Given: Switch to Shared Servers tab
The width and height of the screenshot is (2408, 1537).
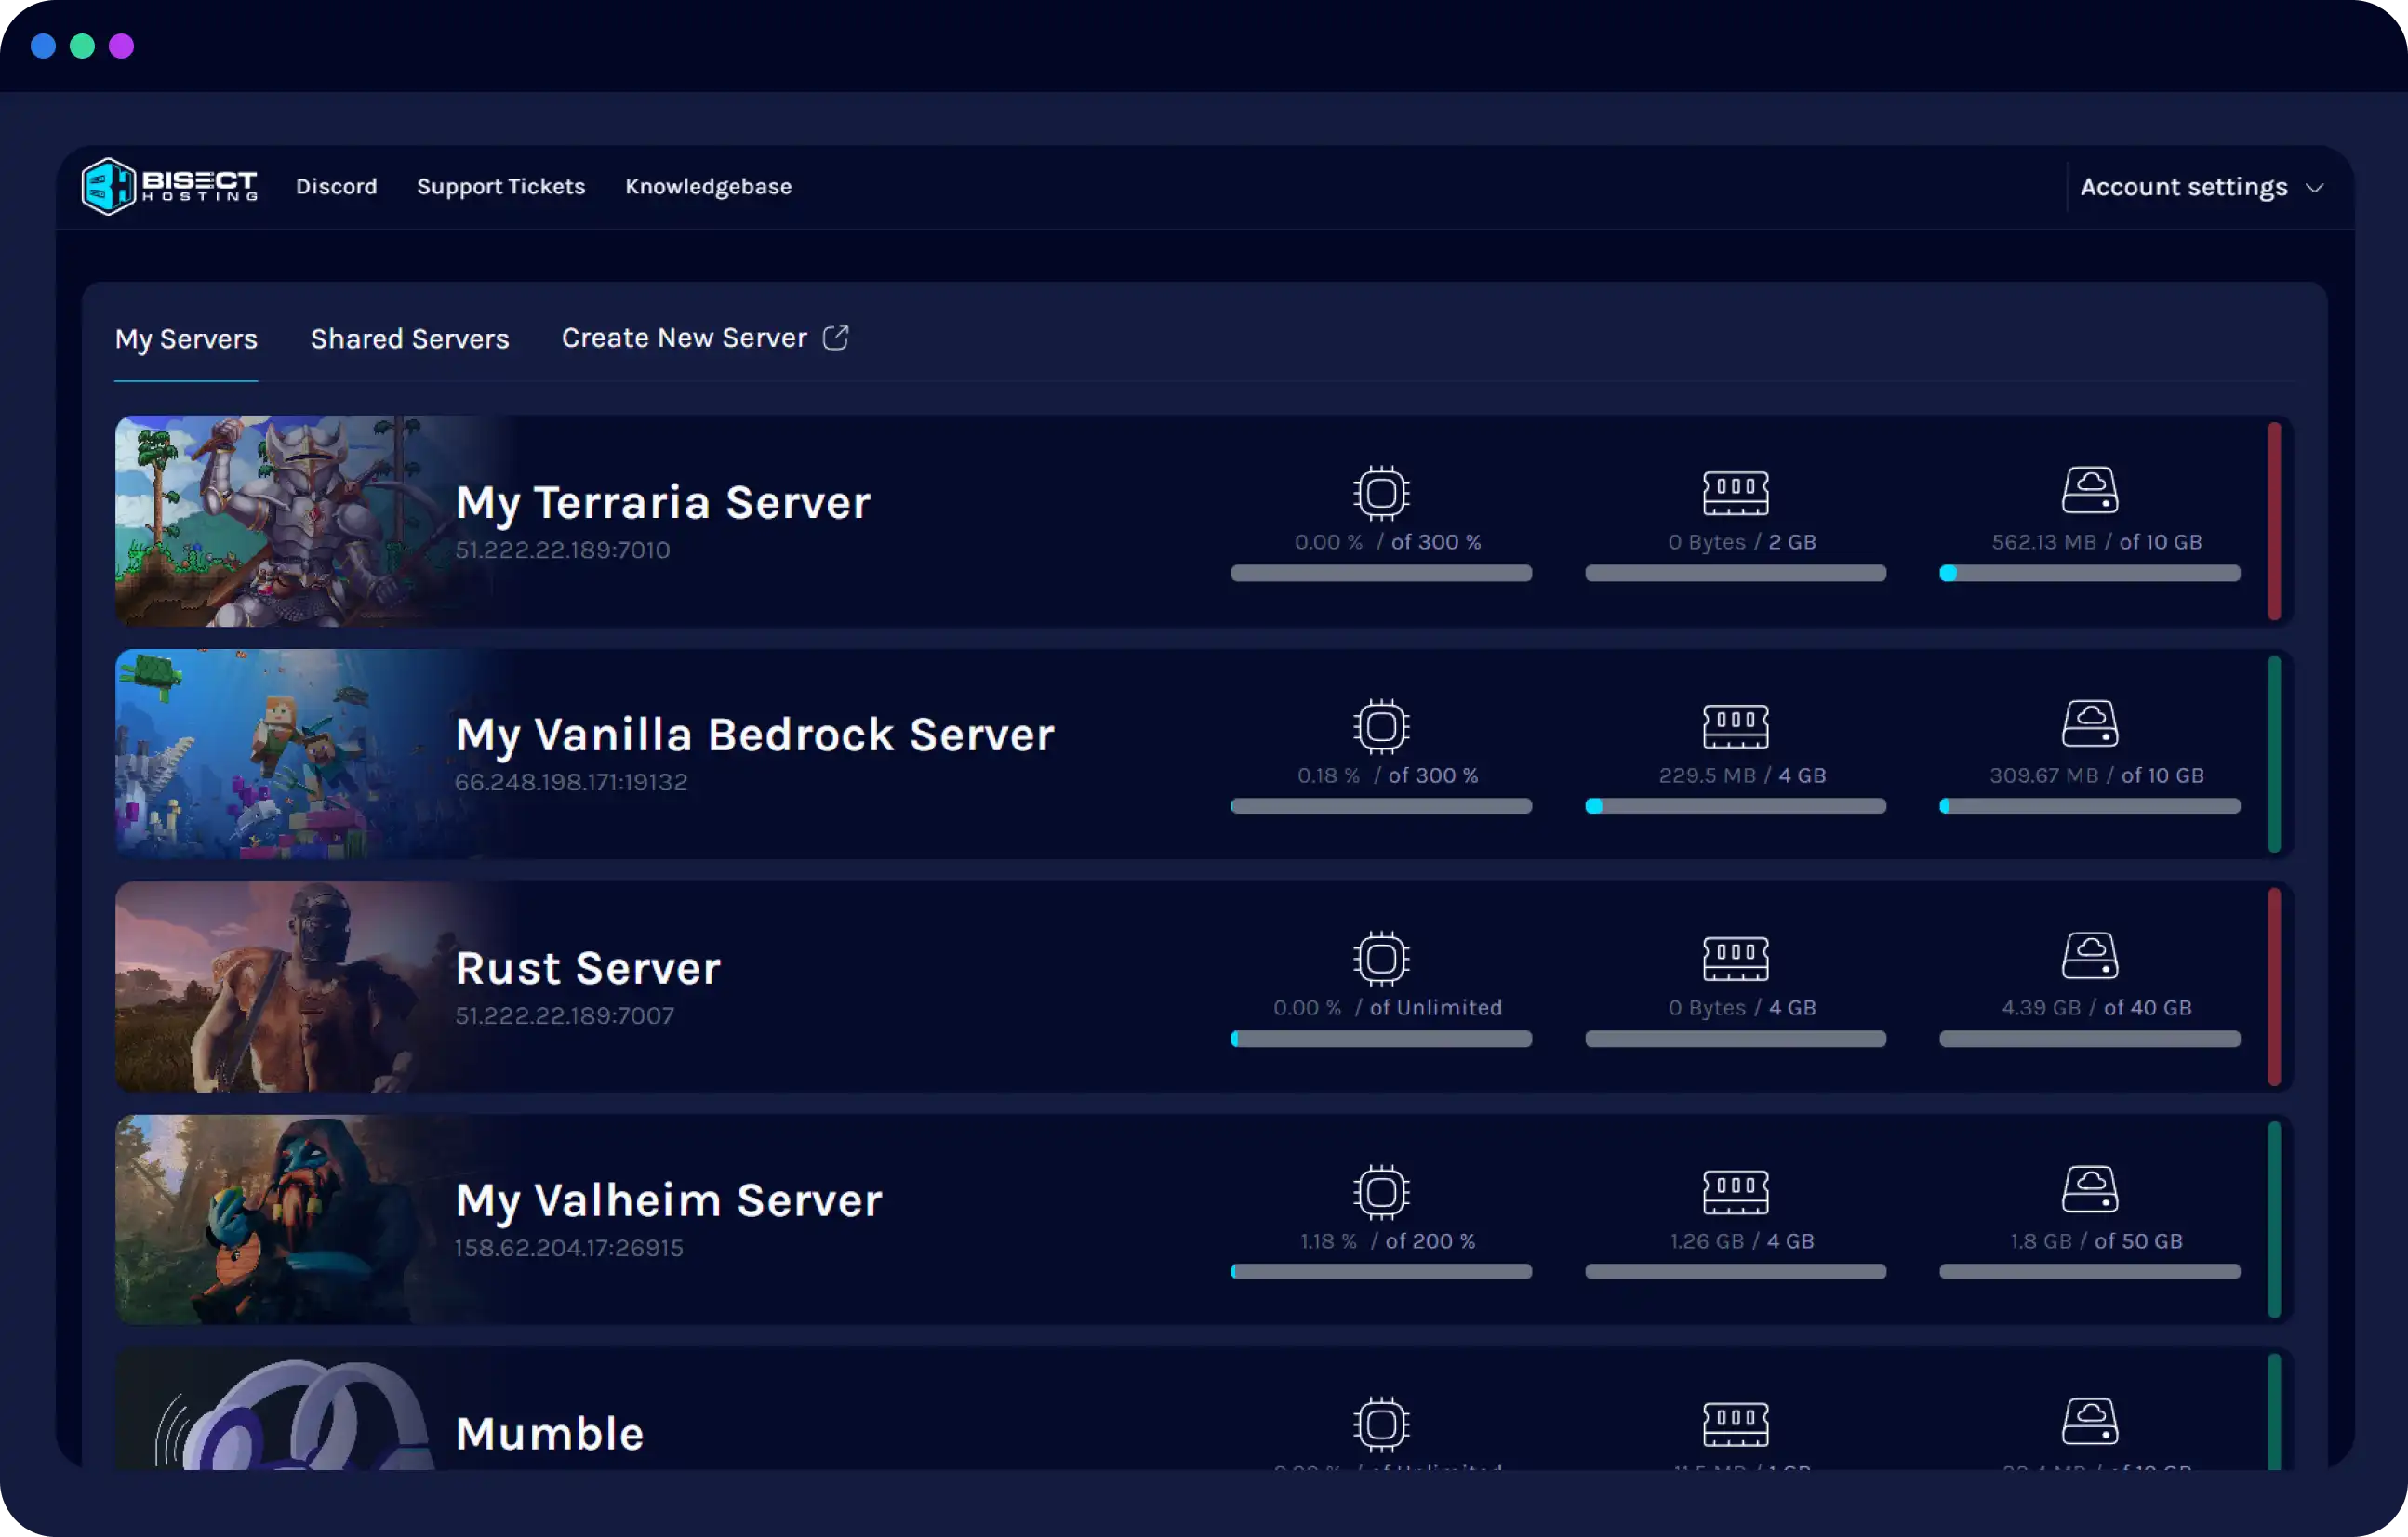Looking at the screenshot, I should pos(409,339).
